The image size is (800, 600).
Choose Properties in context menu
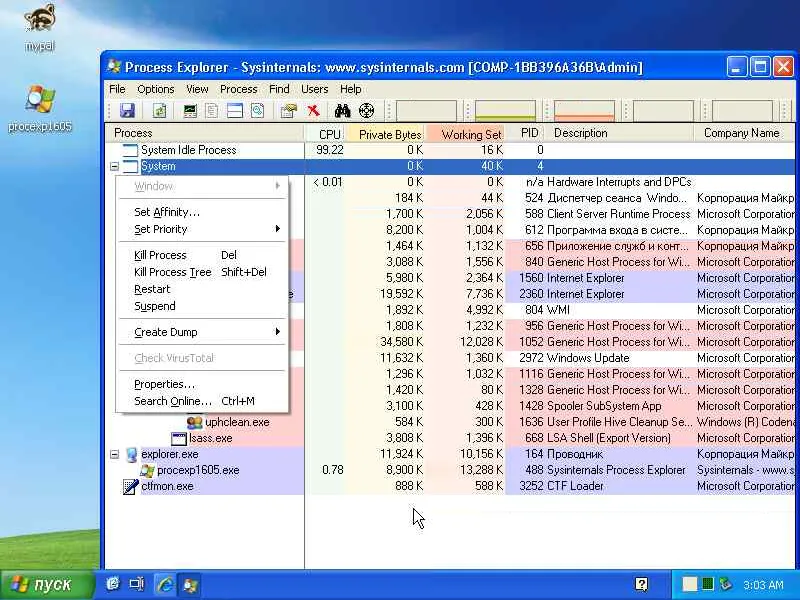[x=202, y=384]
